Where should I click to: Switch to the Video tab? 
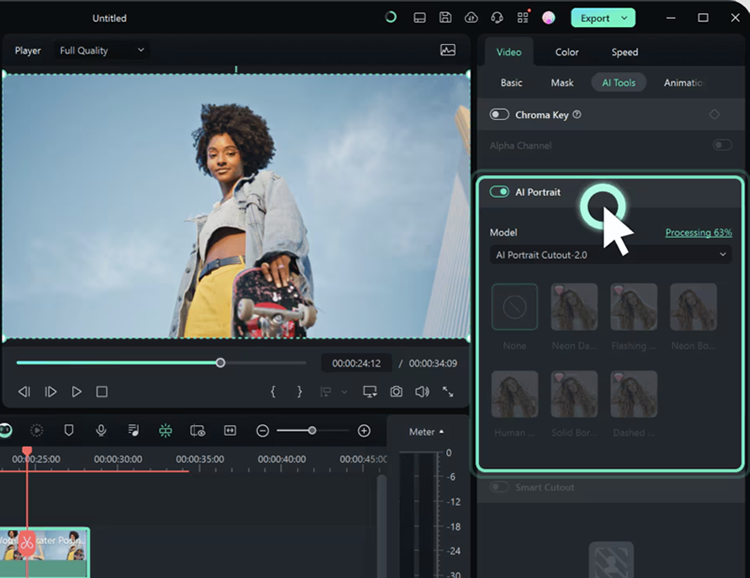pyautogui.click(x=509, y=52)
